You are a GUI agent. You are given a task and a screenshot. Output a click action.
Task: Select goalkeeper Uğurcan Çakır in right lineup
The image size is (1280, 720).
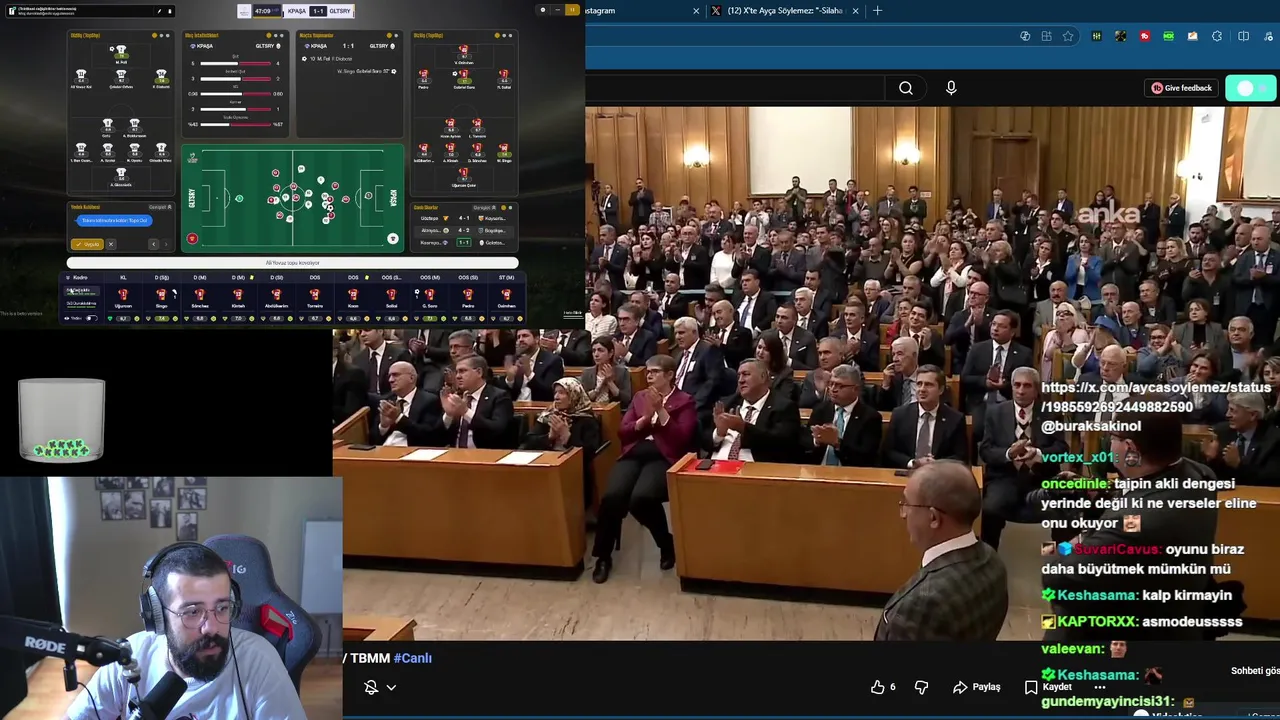463,178
